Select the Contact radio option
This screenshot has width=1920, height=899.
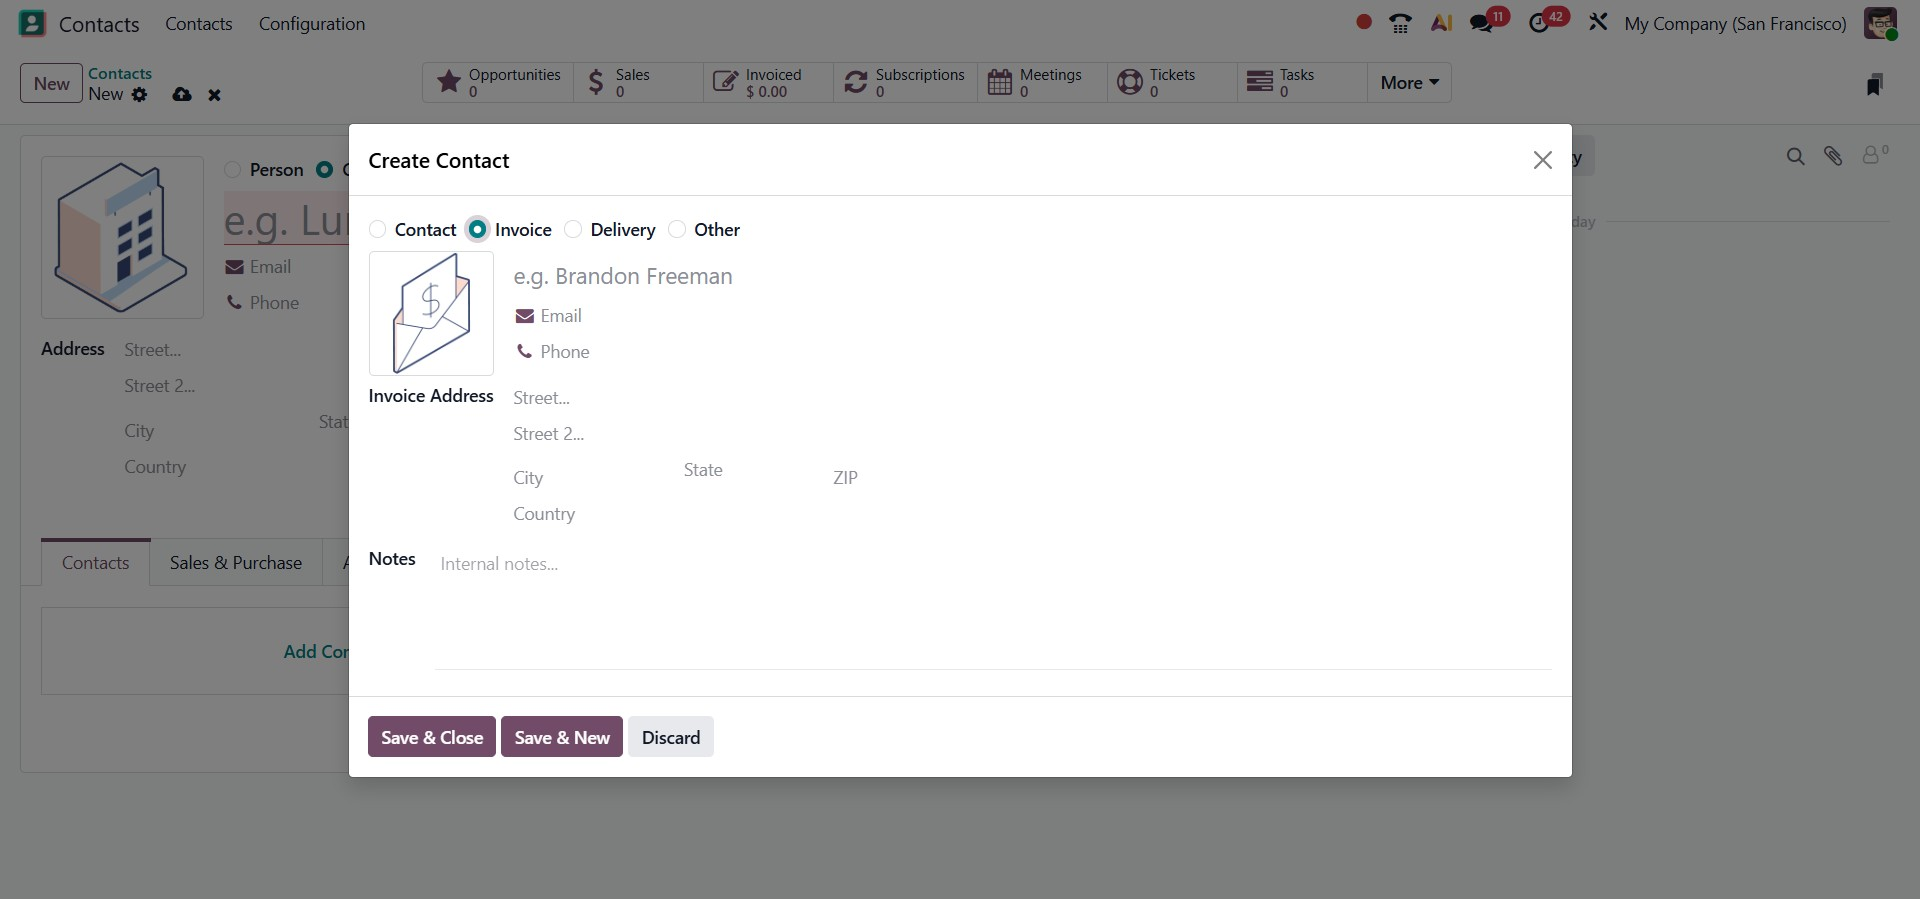[378, 230]
